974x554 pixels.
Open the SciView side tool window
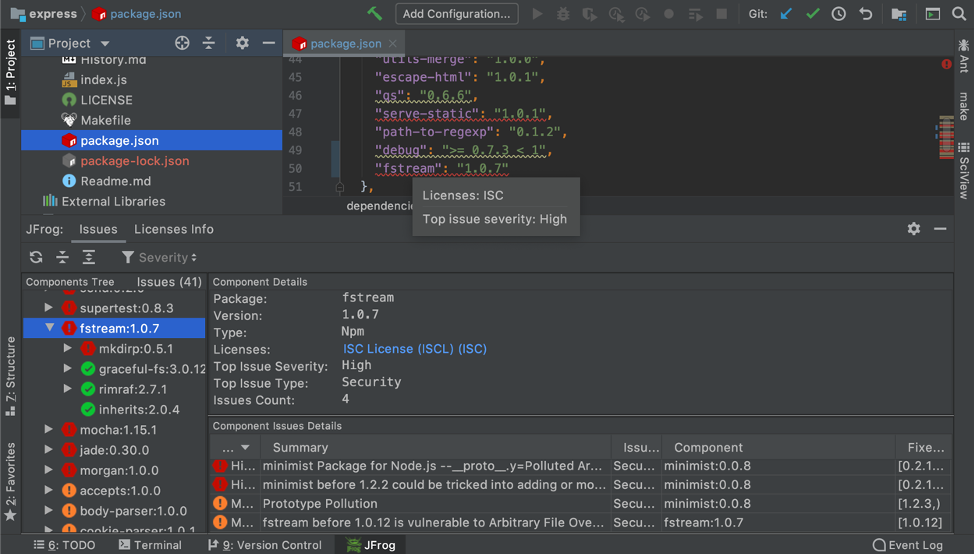(x=963, y=170)
